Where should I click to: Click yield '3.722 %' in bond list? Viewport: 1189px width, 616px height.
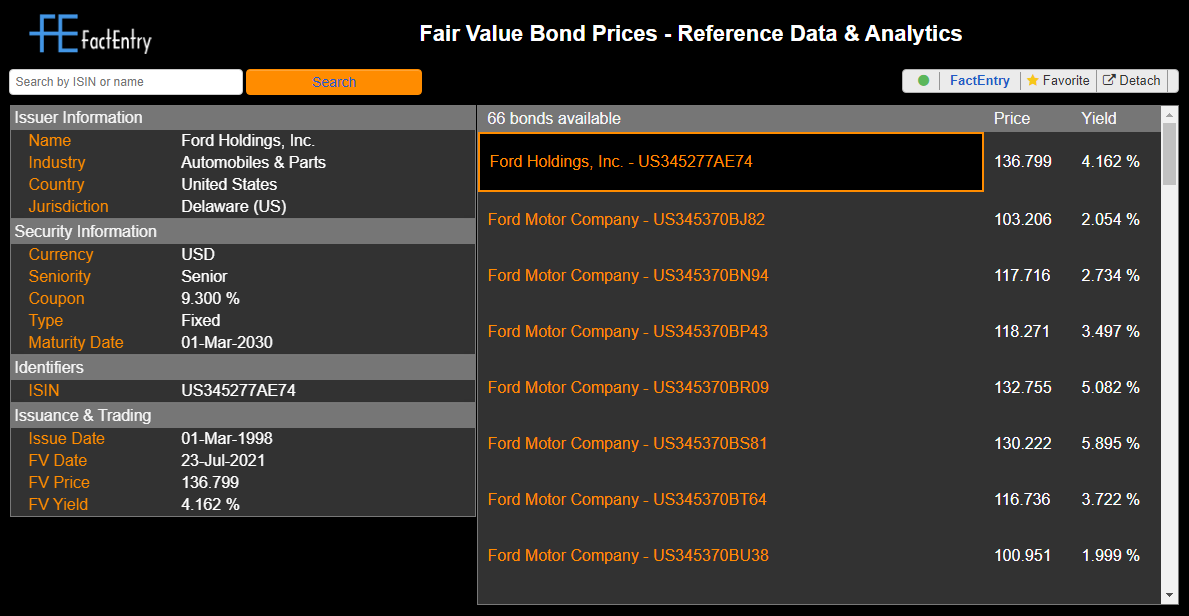click(x=1111, y=499)
